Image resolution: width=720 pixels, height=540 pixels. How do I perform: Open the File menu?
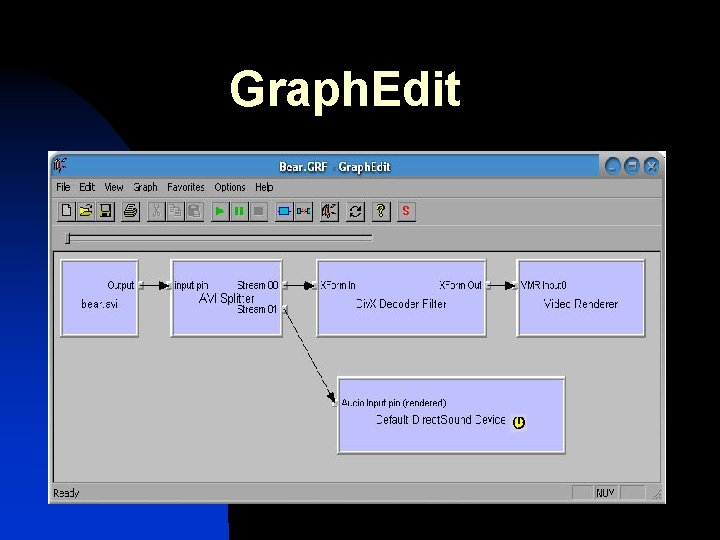pyautogui.click(x=63, y=187)
